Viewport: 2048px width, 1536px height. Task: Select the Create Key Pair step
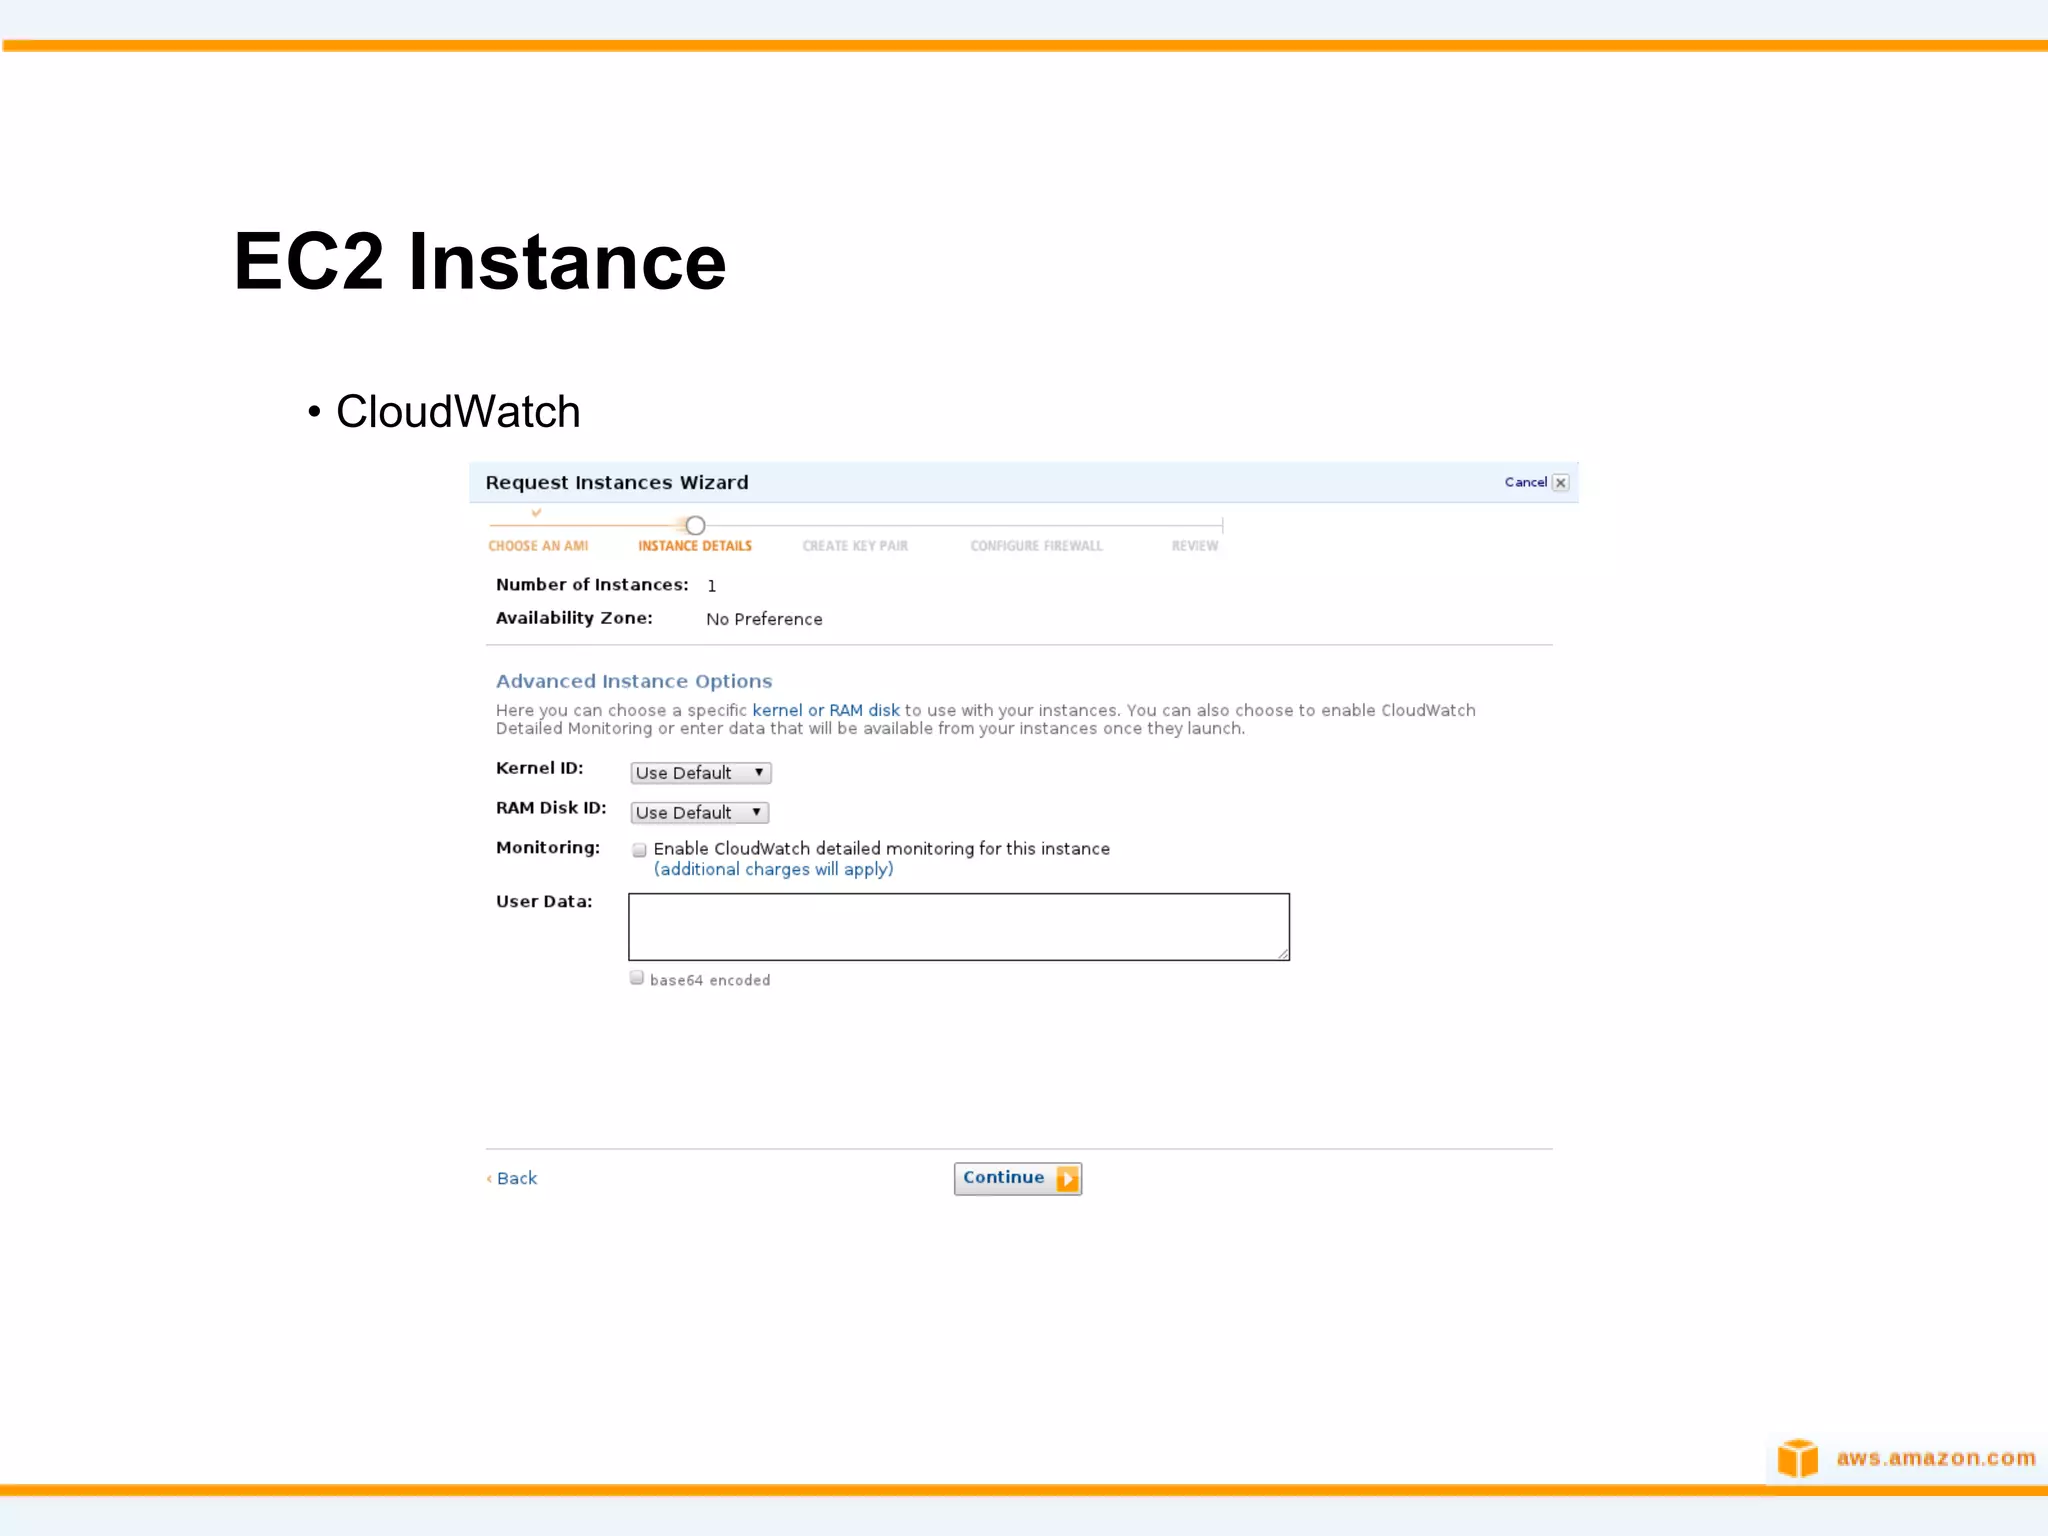[855, 546]
